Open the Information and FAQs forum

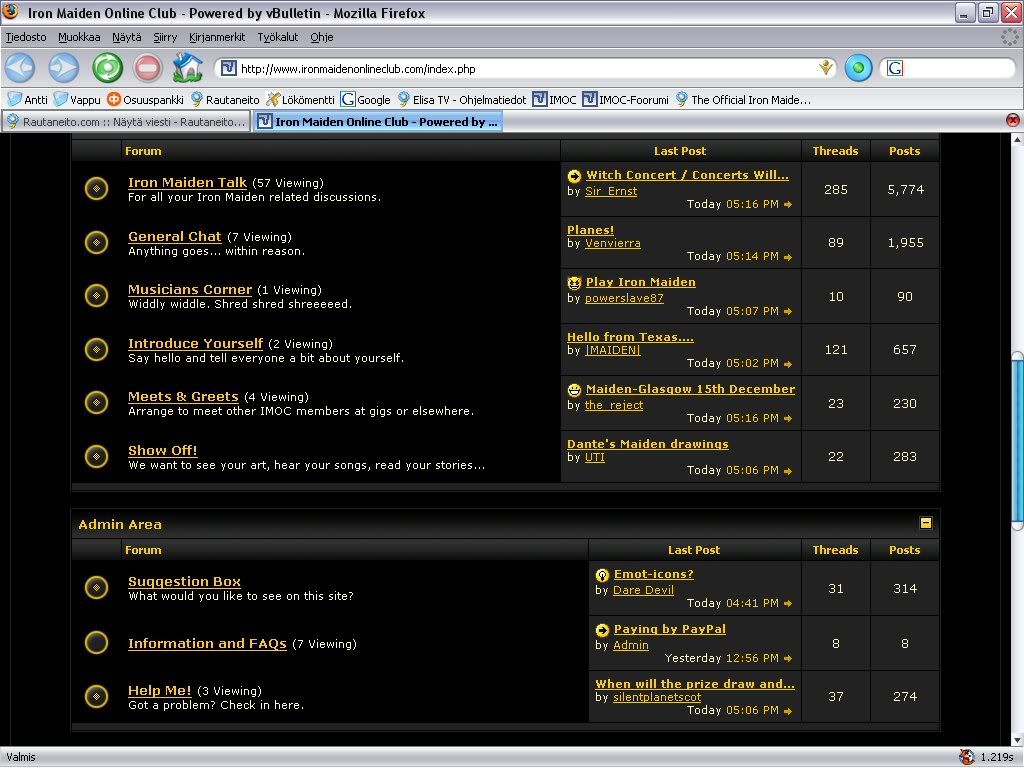point(207,643)
